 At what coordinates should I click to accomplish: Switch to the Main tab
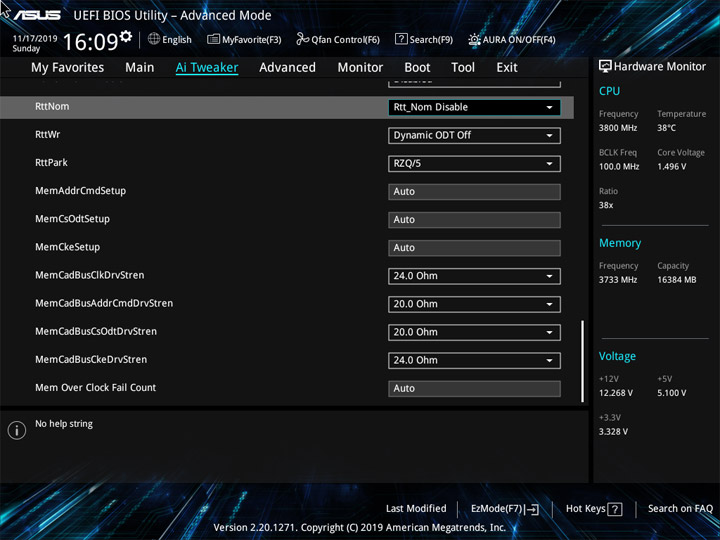[x=140, y=68]
